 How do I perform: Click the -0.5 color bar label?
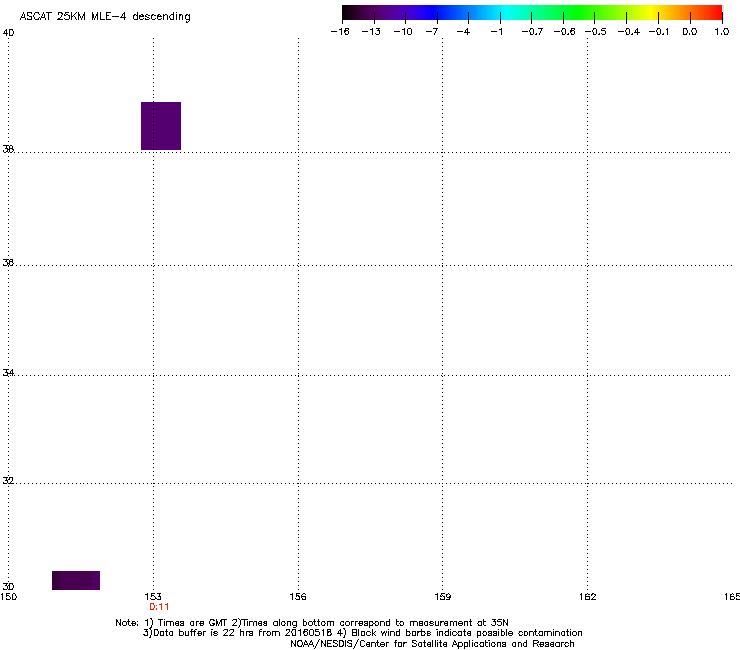coord(596,32)
